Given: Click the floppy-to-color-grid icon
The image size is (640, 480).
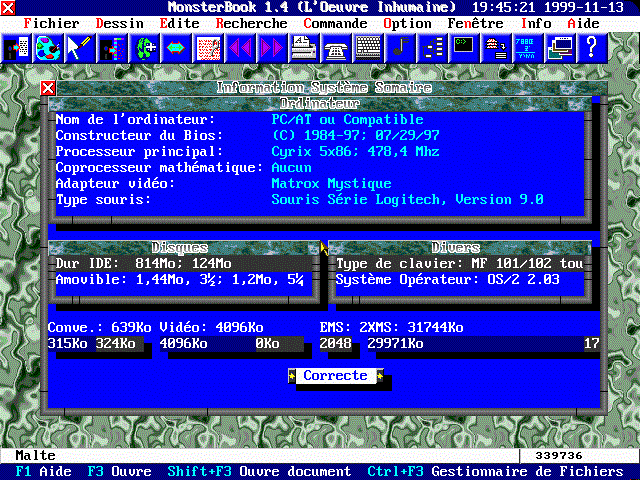Looking at the screenshot, I should click(x=112, y=48).
